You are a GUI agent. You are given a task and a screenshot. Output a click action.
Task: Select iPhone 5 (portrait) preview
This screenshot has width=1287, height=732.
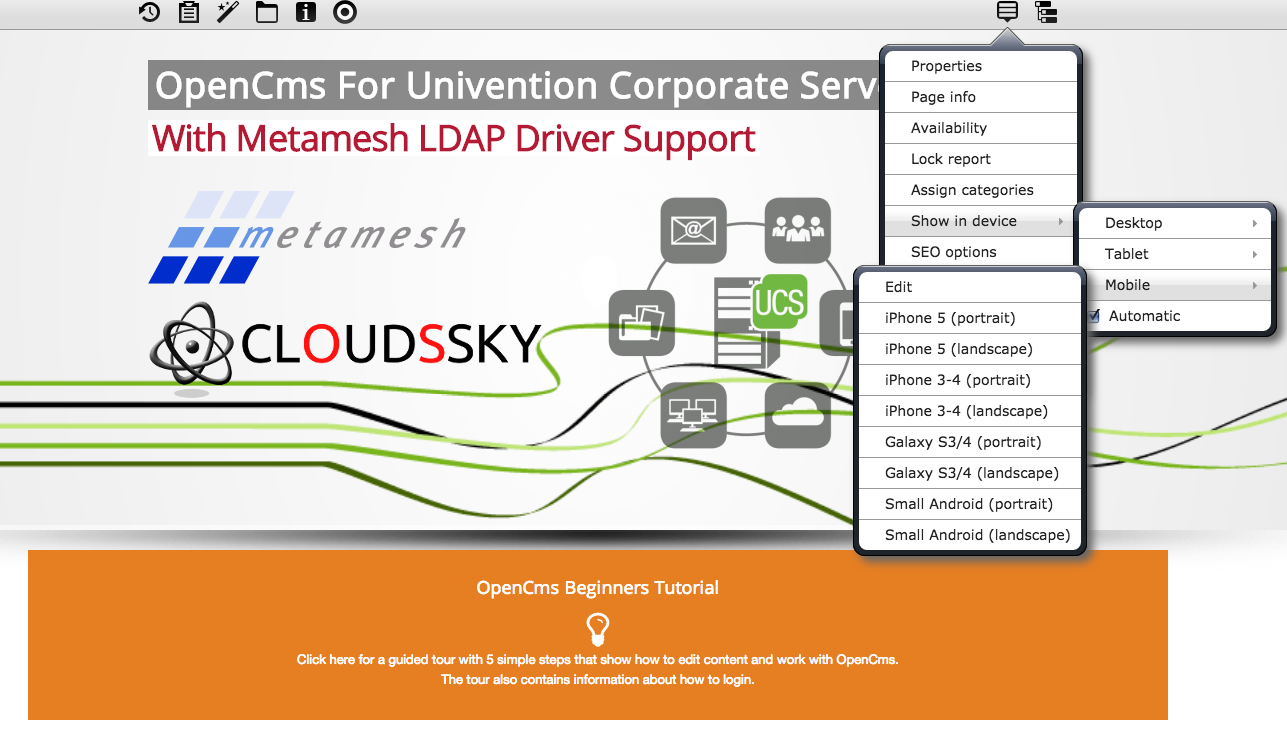click(970, 318)
